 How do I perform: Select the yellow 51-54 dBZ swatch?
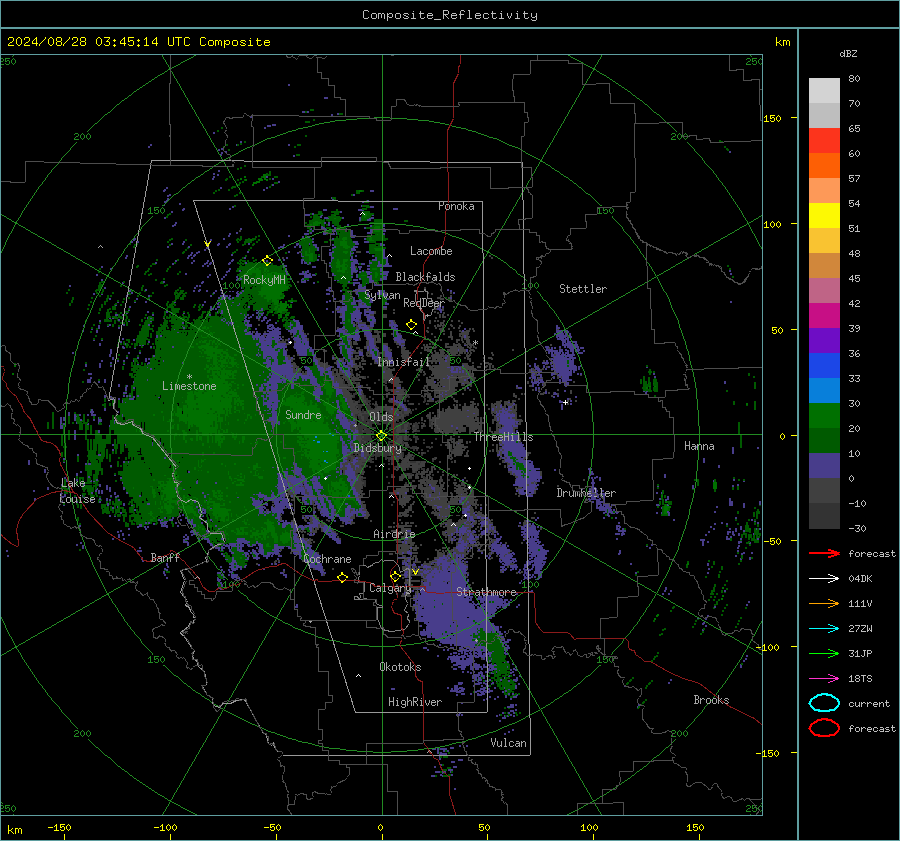[824, 216]
